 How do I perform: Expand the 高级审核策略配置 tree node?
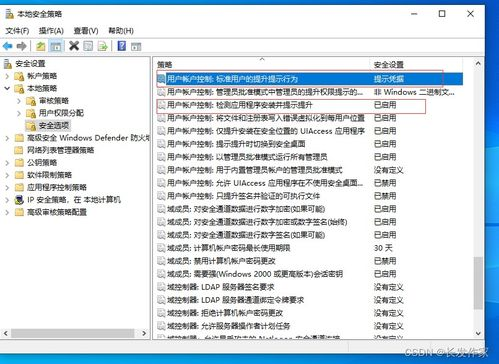7,212
